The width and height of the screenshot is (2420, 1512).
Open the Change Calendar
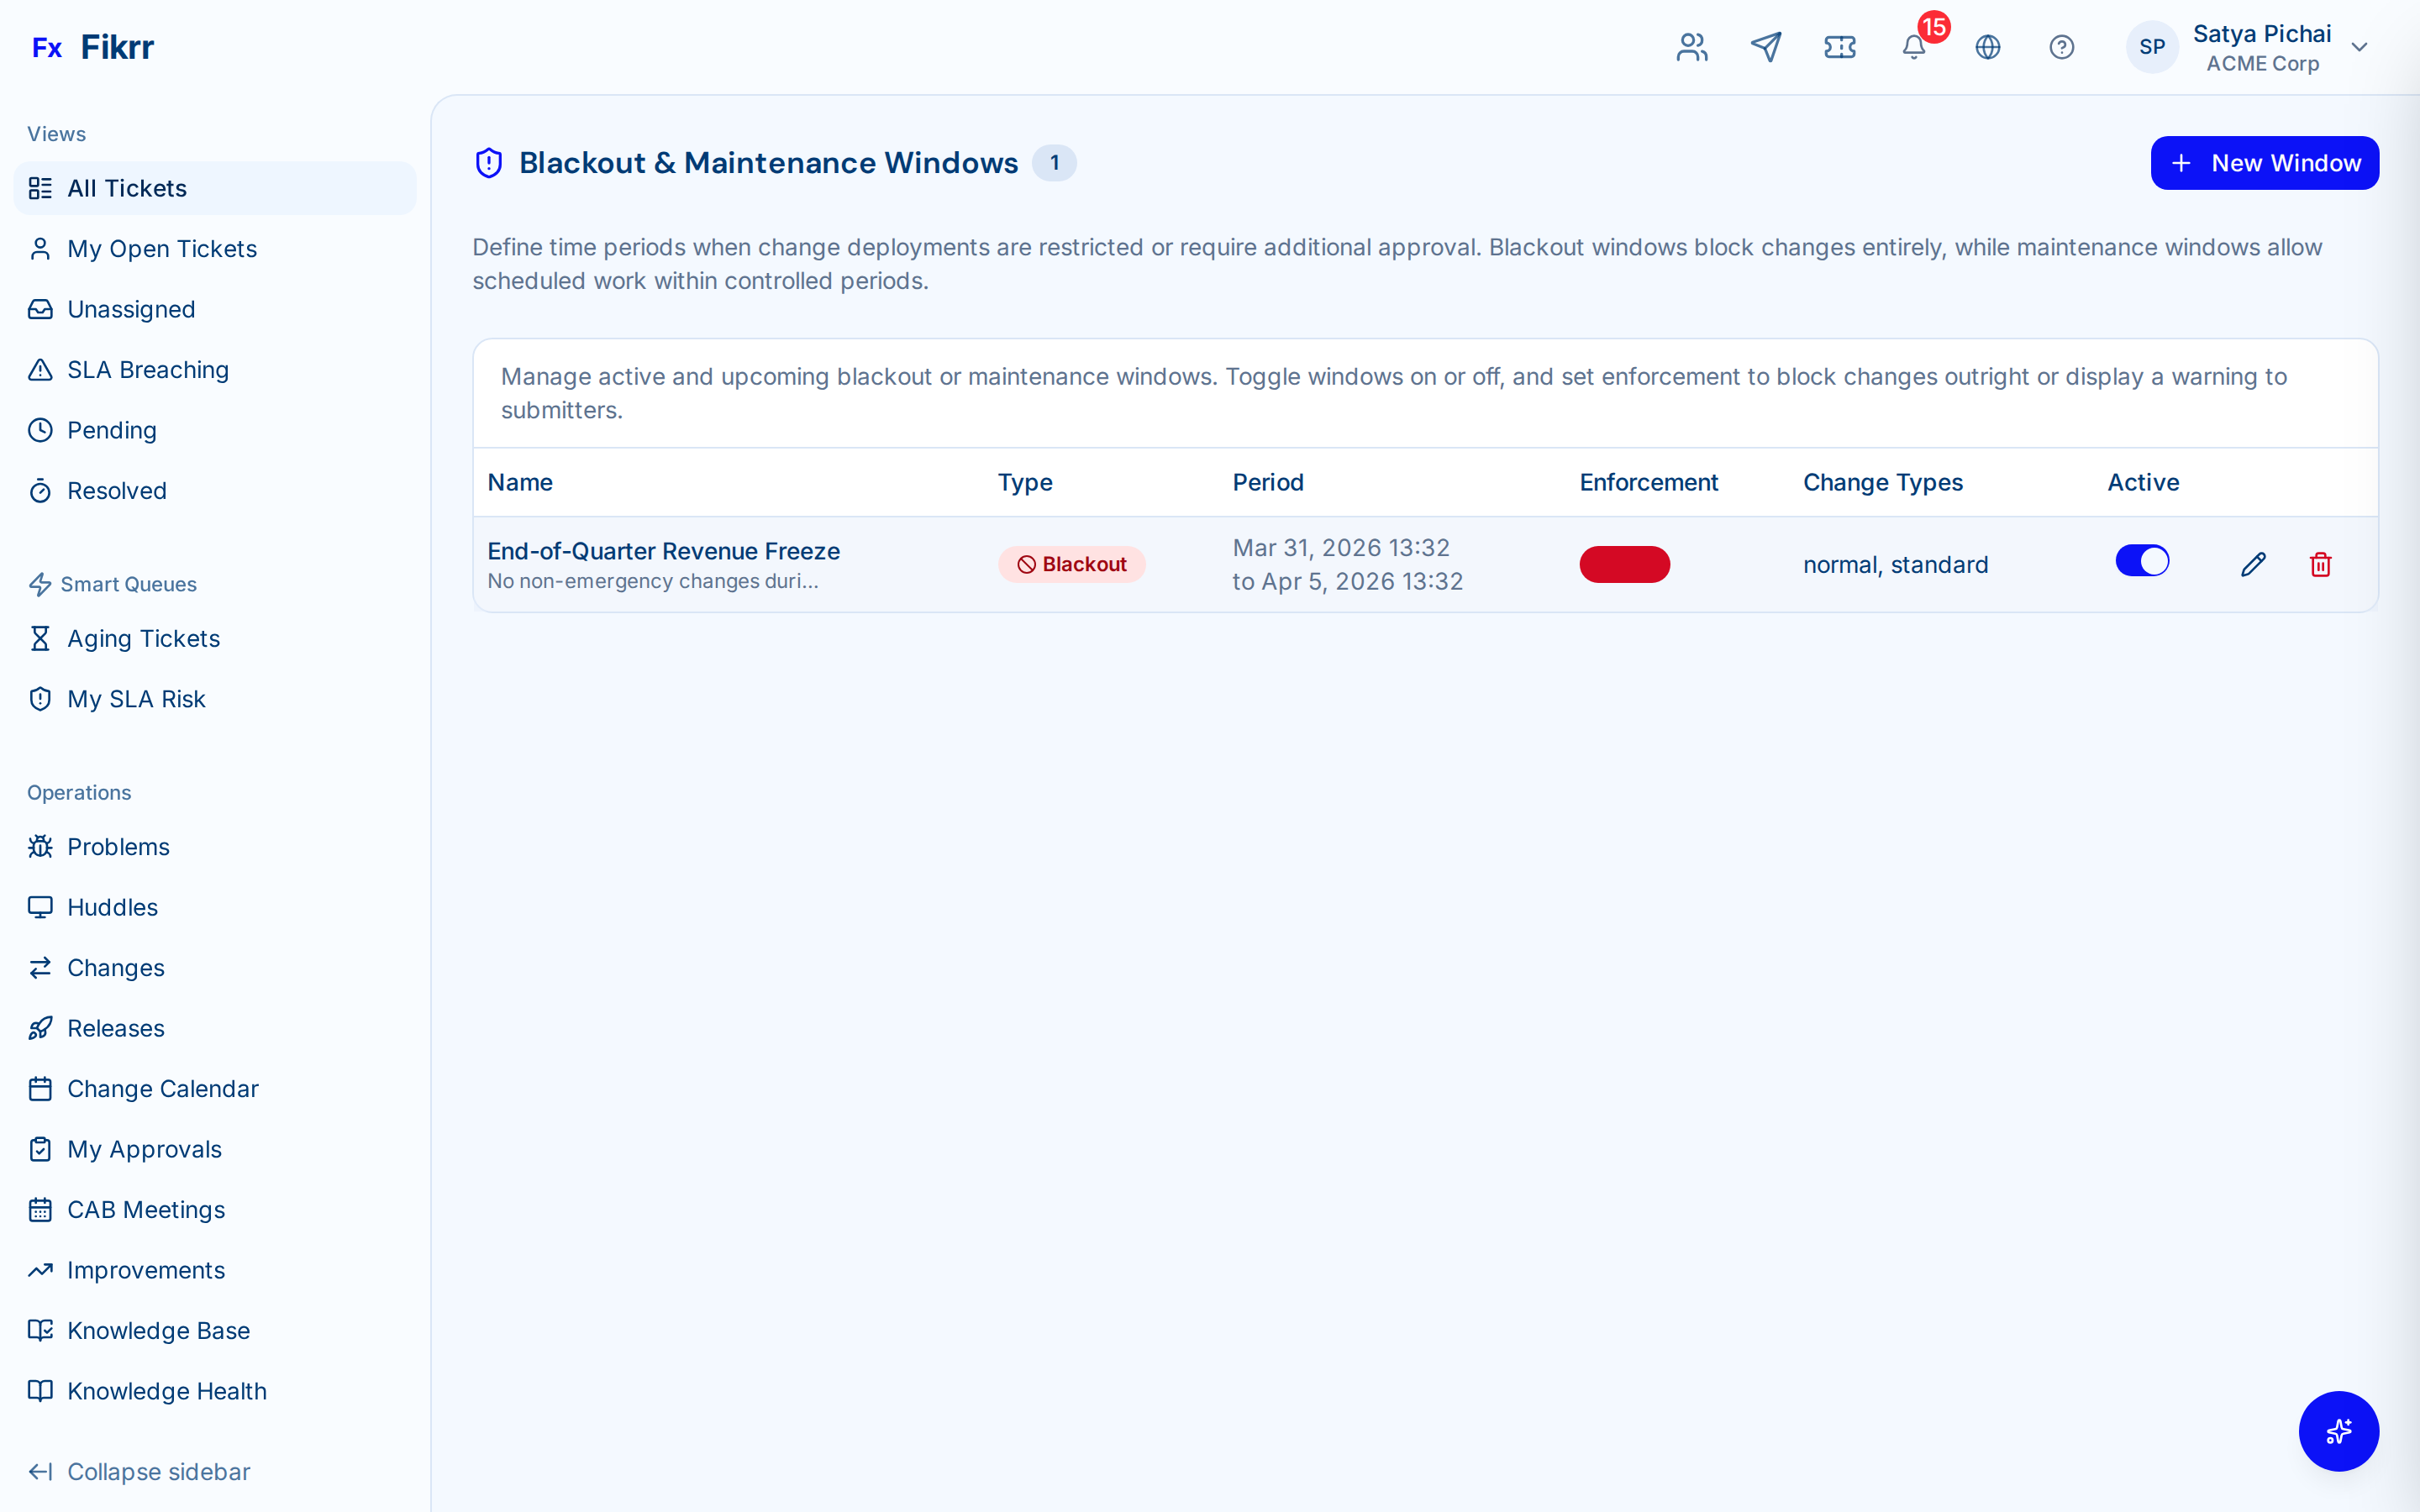[162, 1088]
